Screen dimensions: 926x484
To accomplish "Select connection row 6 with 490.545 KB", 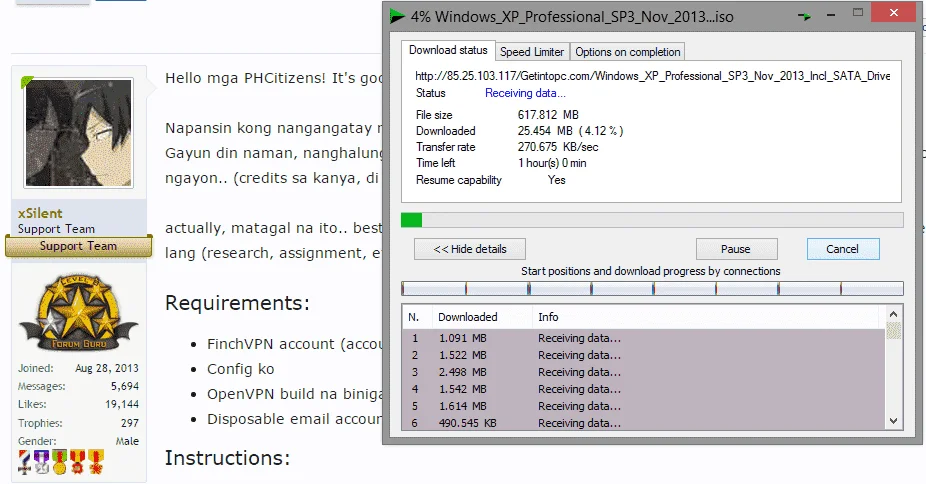I will tap(644, 422).
